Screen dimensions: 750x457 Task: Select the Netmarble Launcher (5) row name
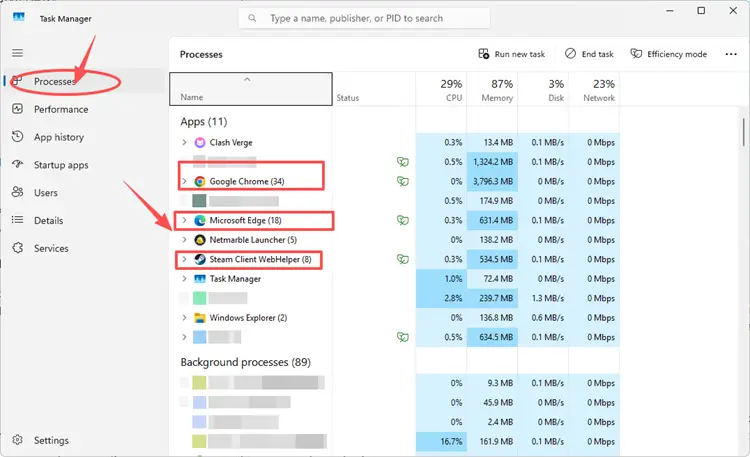tap(253, 240)
